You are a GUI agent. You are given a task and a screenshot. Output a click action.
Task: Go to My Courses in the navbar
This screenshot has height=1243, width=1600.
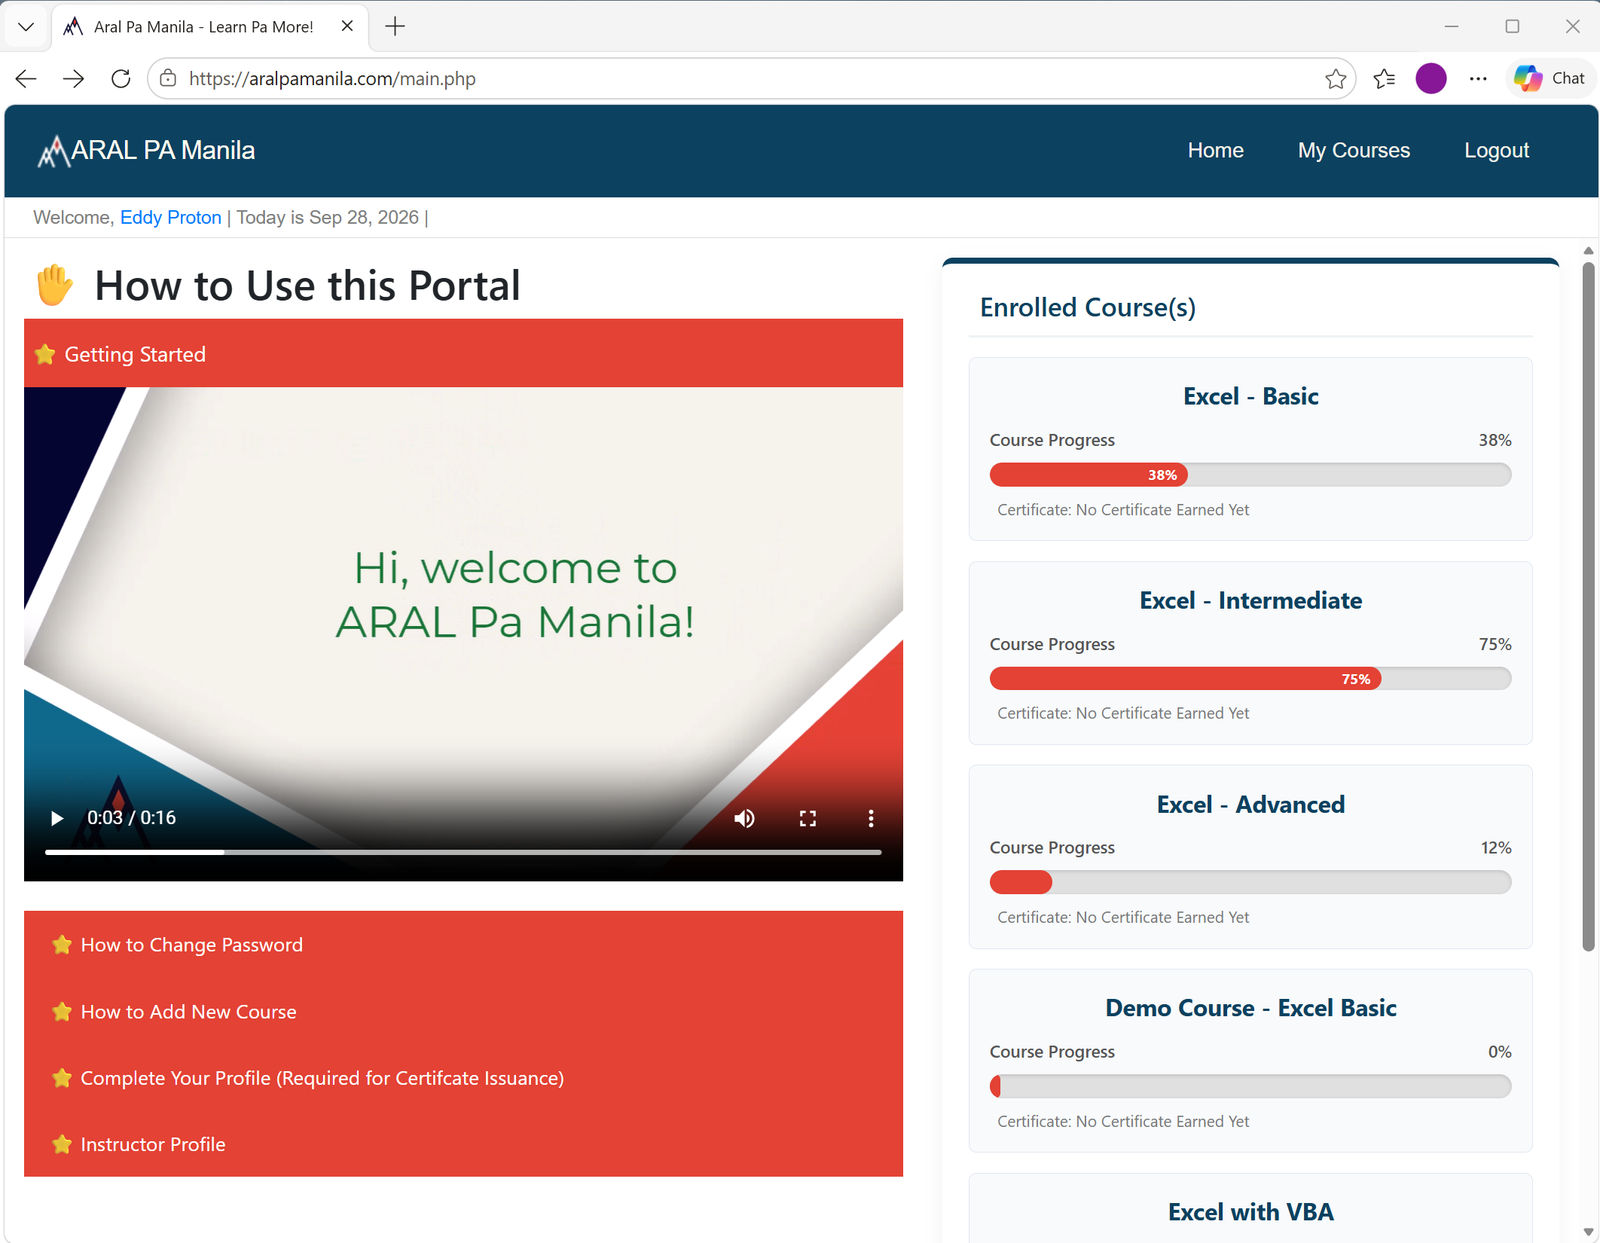coord(1354,151)
